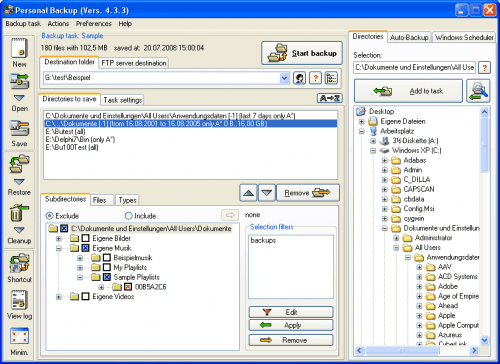Click the search folder icon beside Add to task
This screenshot has width=500, height=364.
(x=478, y=91)
